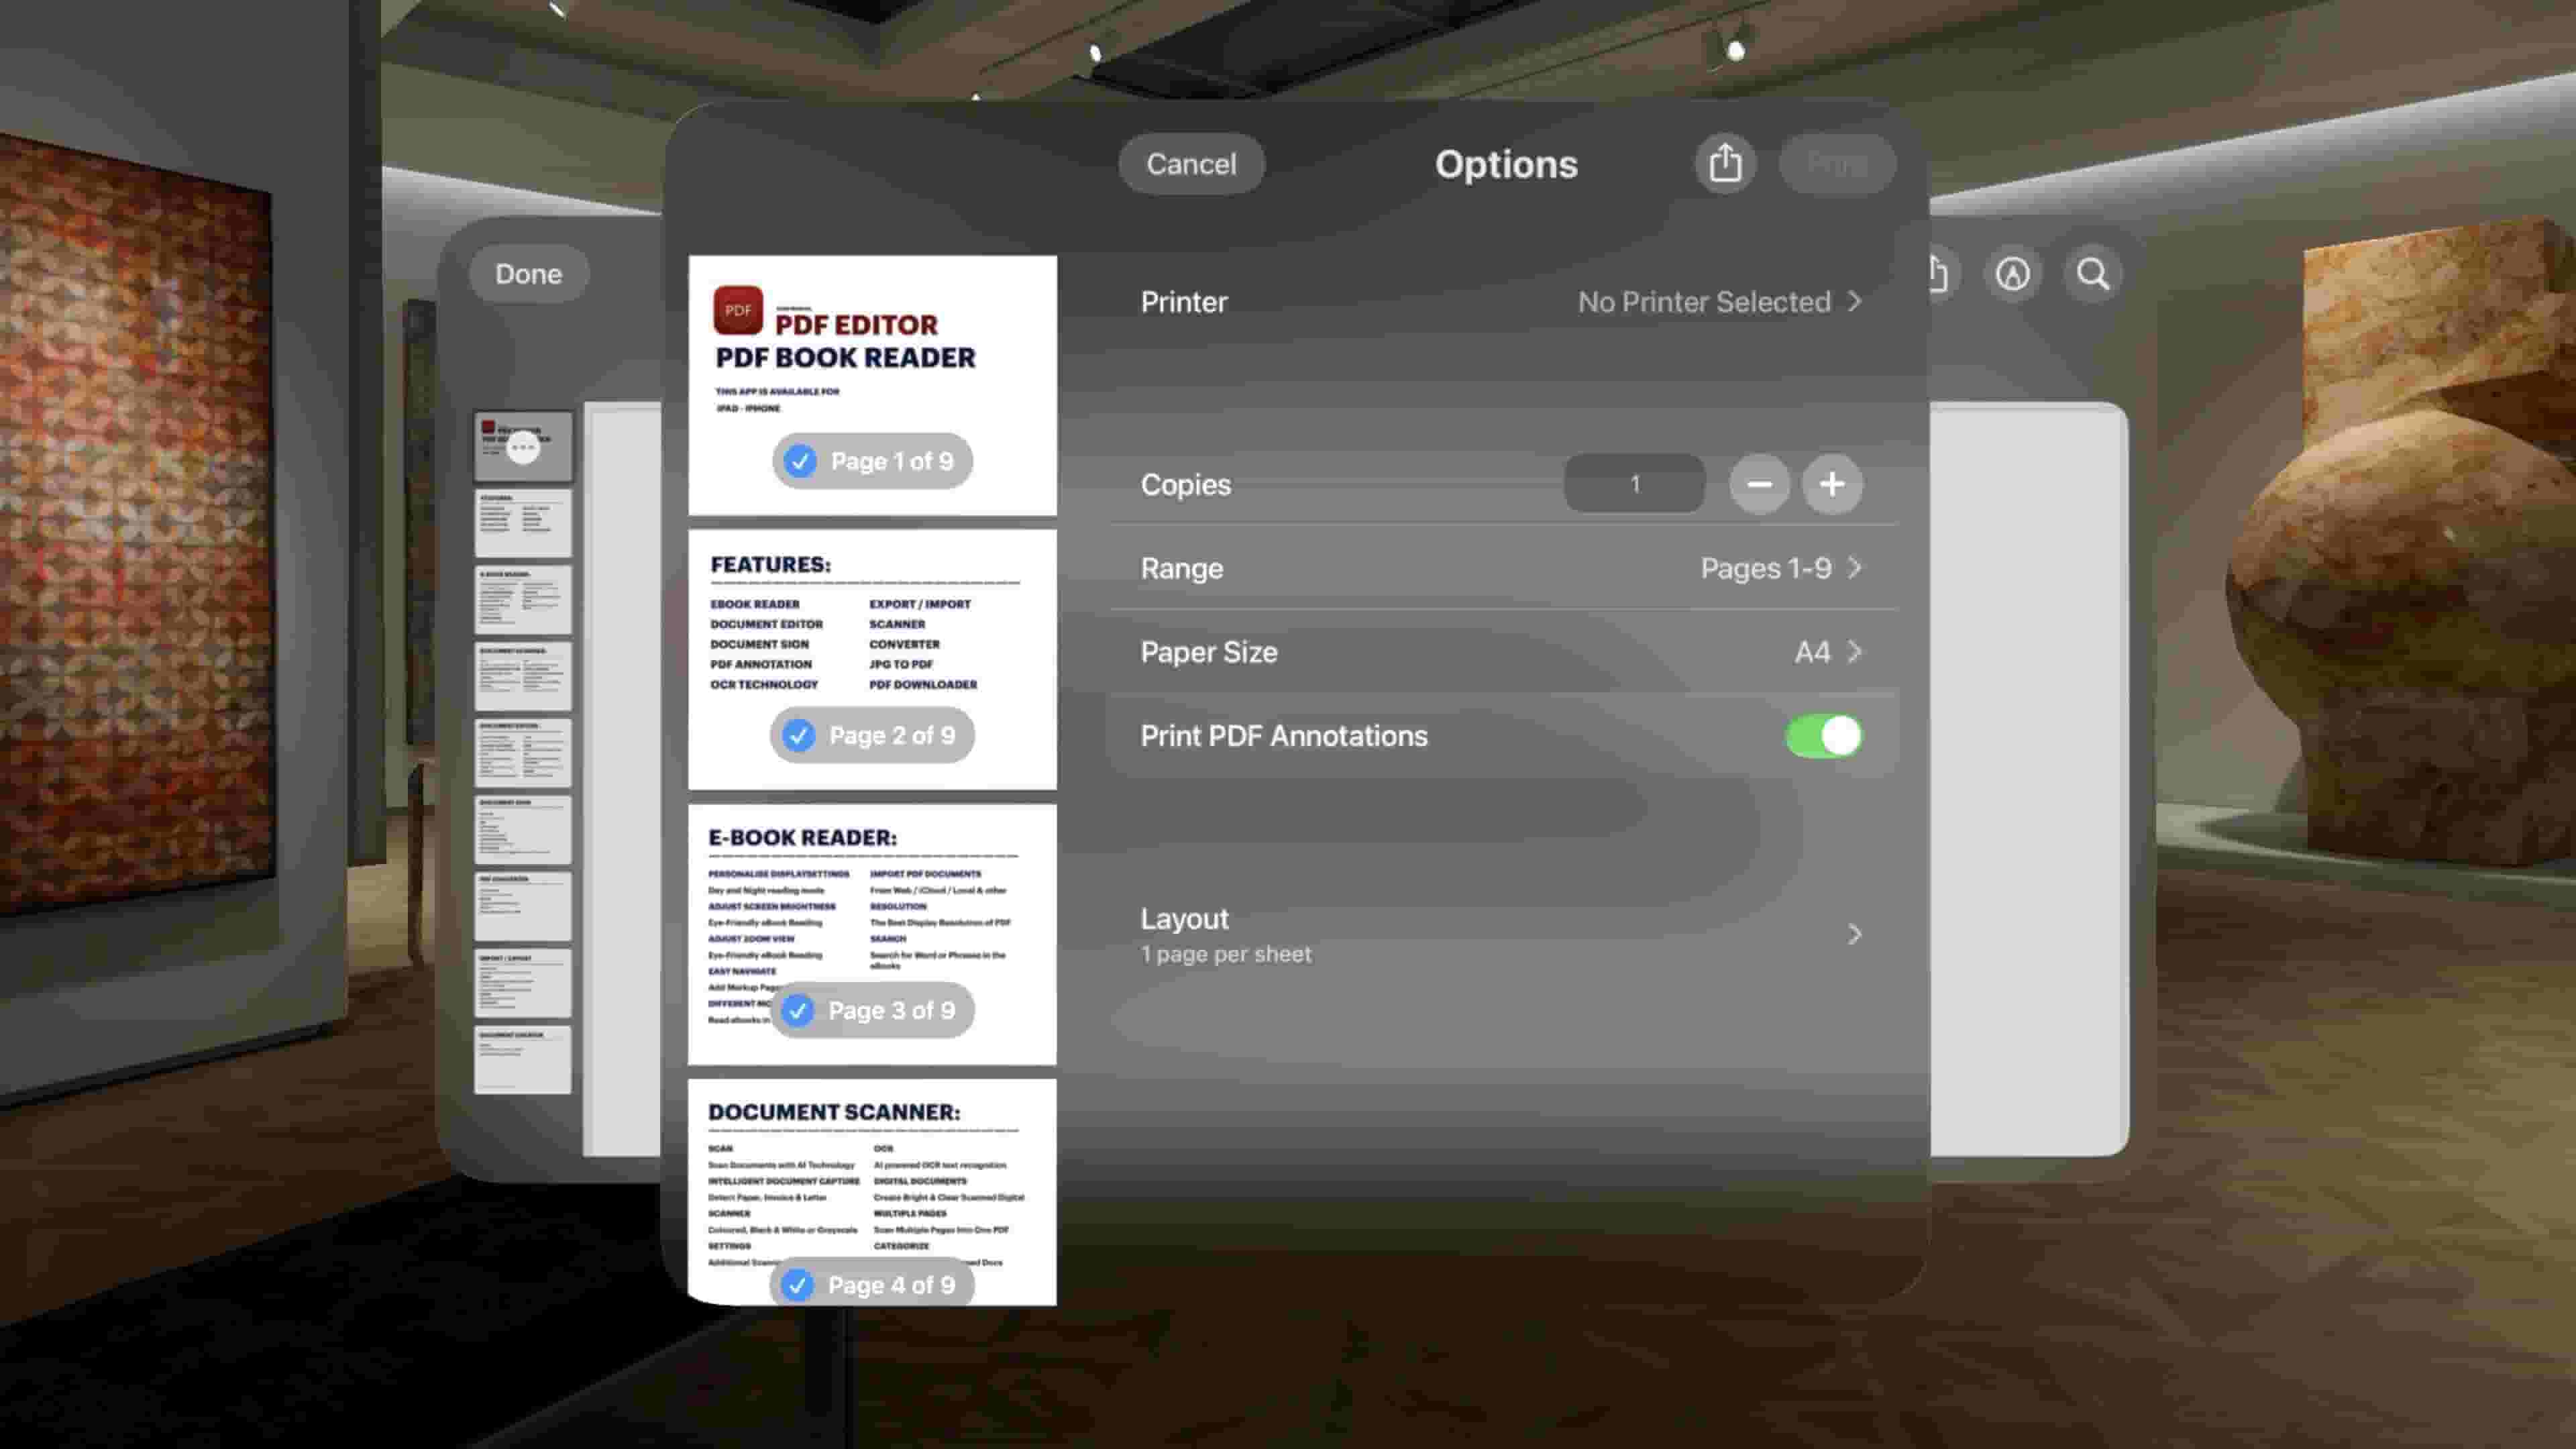2576x1449 pixels.
Task: Click the dimmed Print button icon
Action: (1838, 163)
